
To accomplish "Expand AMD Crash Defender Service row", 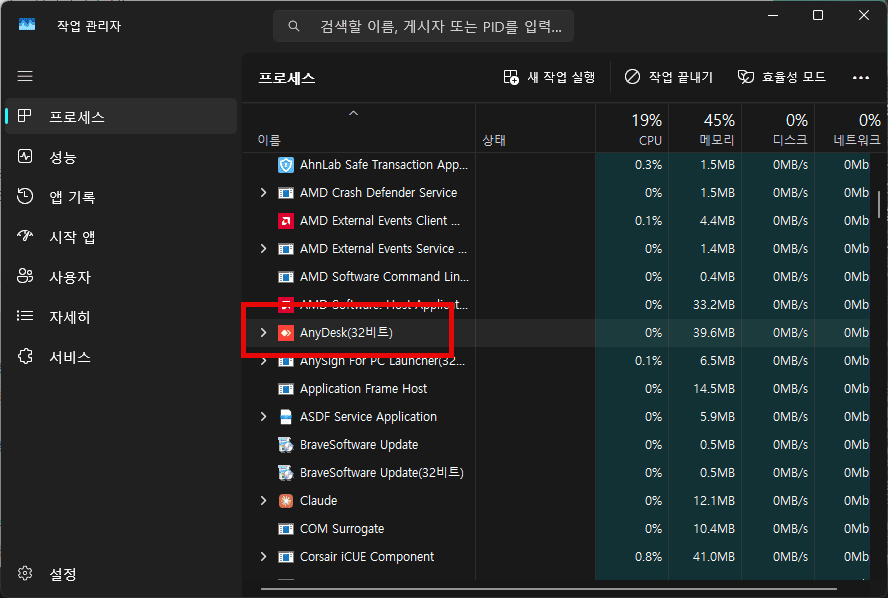I will click(x=263, y=193).
